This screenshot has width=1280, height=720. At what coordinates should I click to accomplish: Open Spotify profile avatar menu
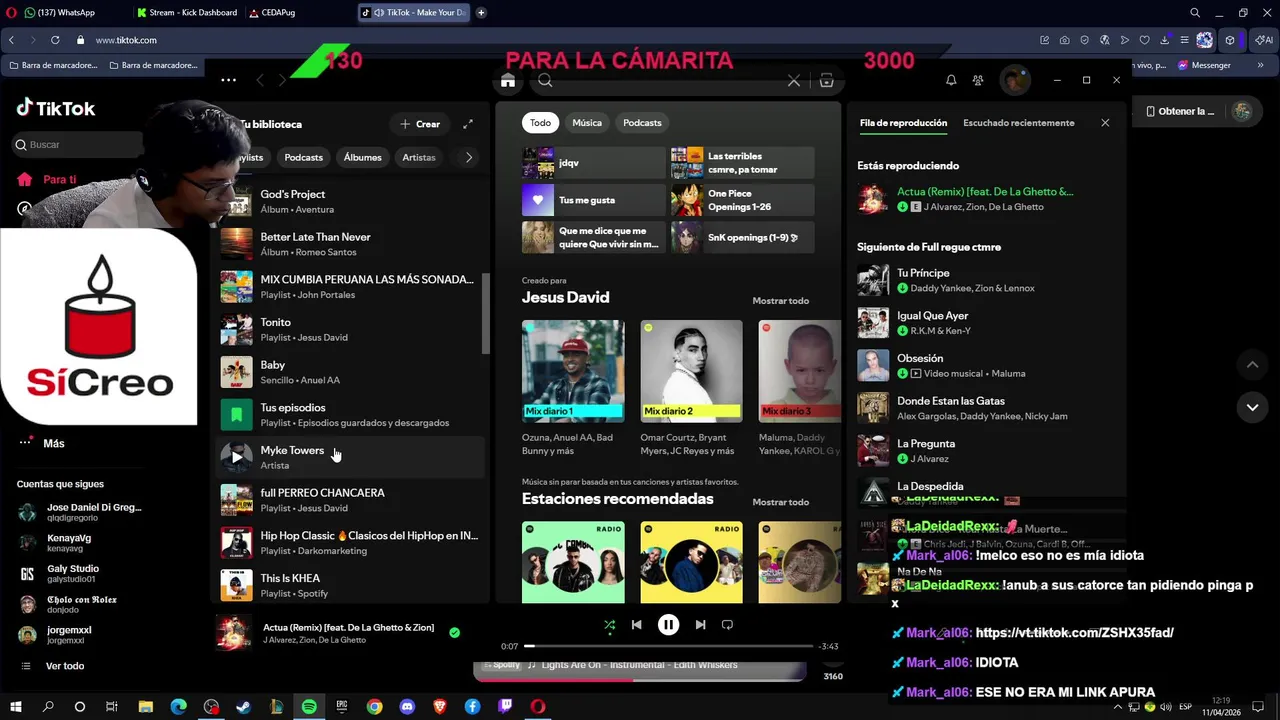coord(1015,80)
